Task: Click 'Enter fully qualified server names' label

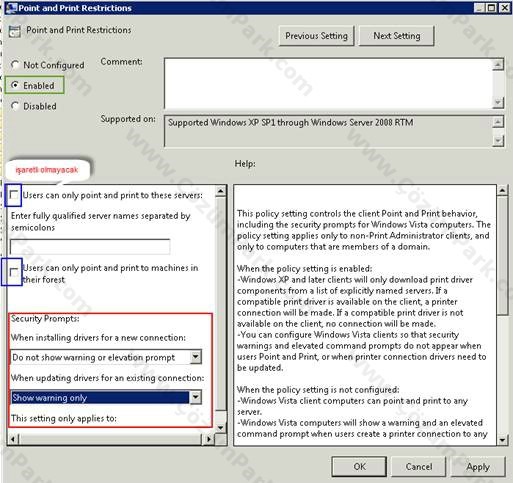Action: (x=100, y=222)
